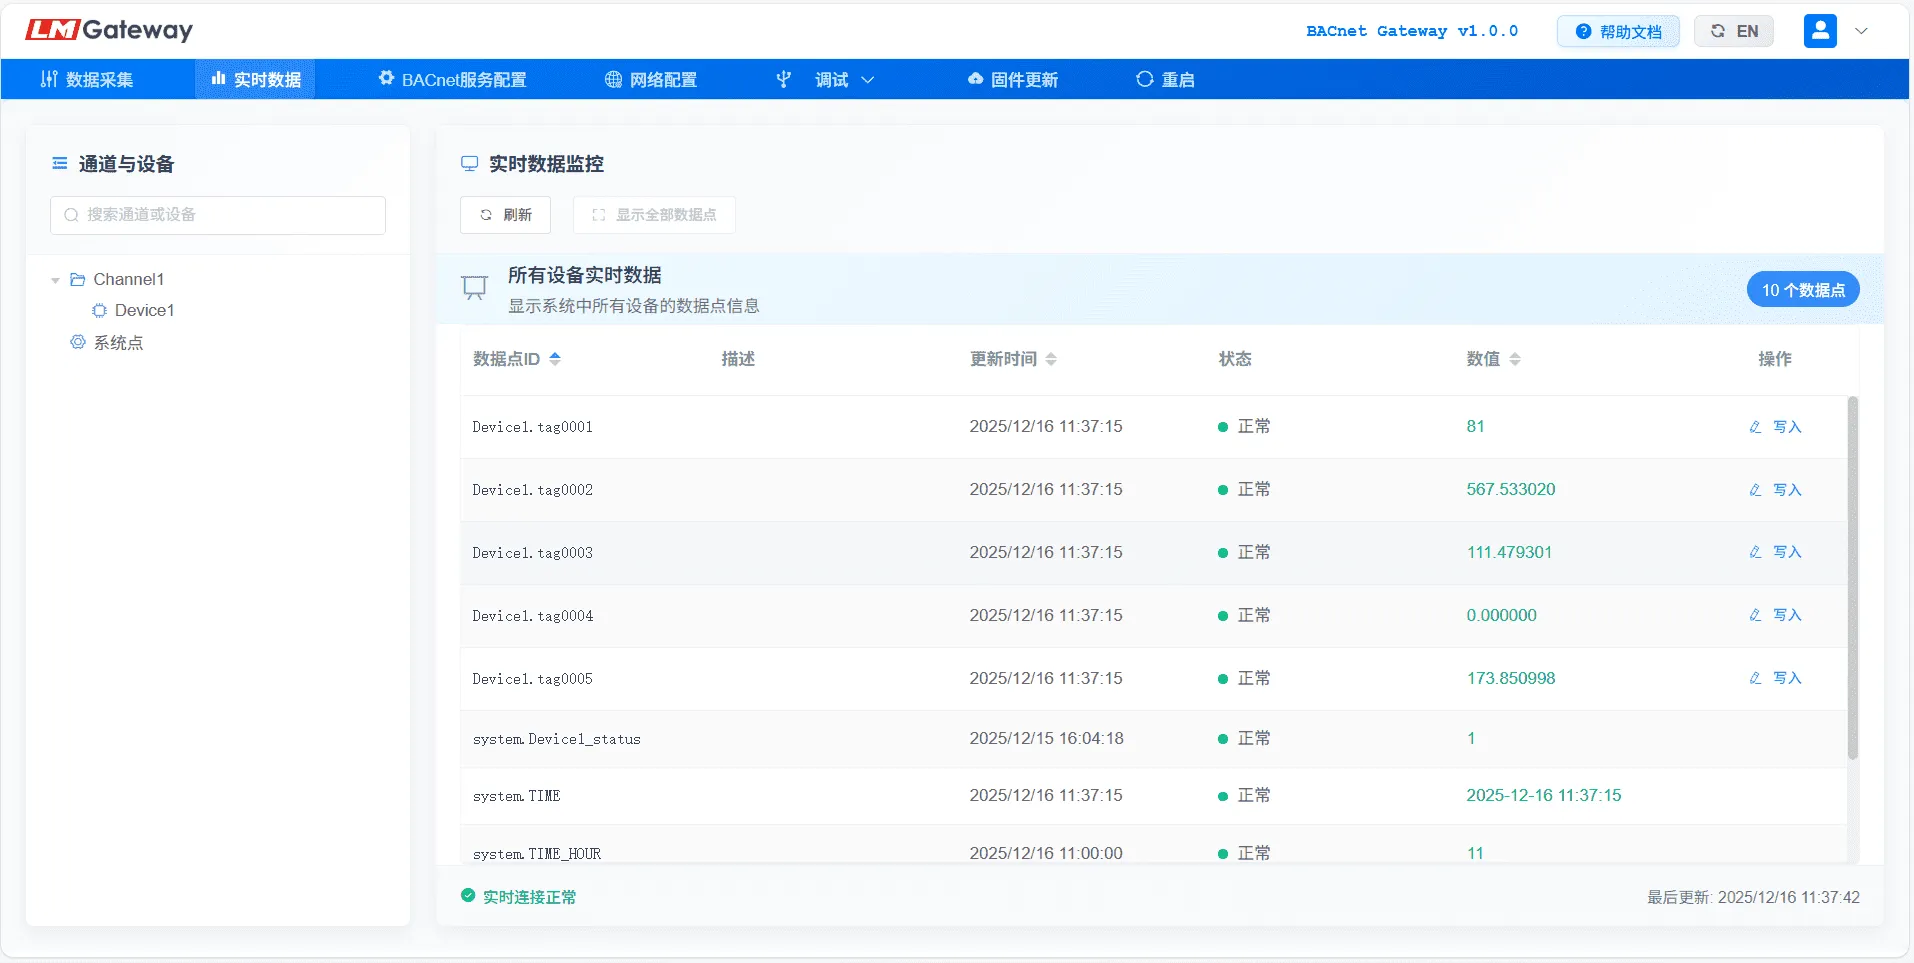This screenshot has height=963, width=1914.
Task: Select the gear icon next to Device1
Action: coord(100,311)
